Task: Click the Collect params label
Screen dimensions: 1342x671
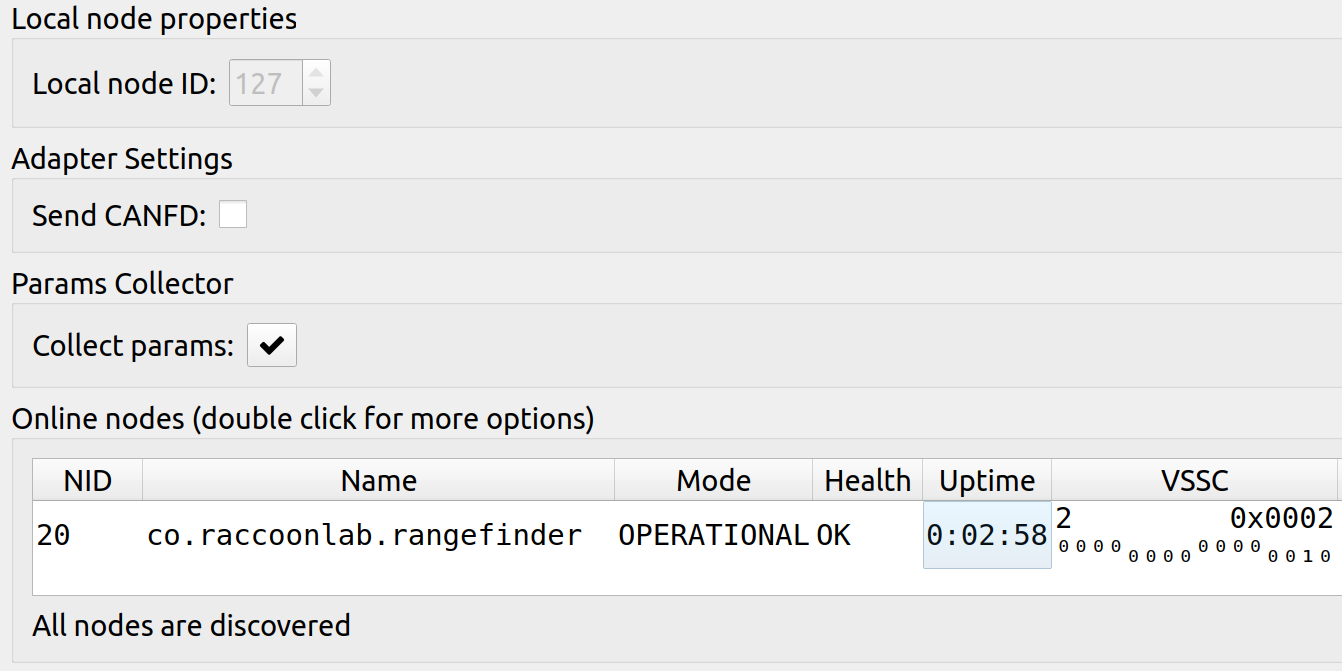Action: point(133,346)
